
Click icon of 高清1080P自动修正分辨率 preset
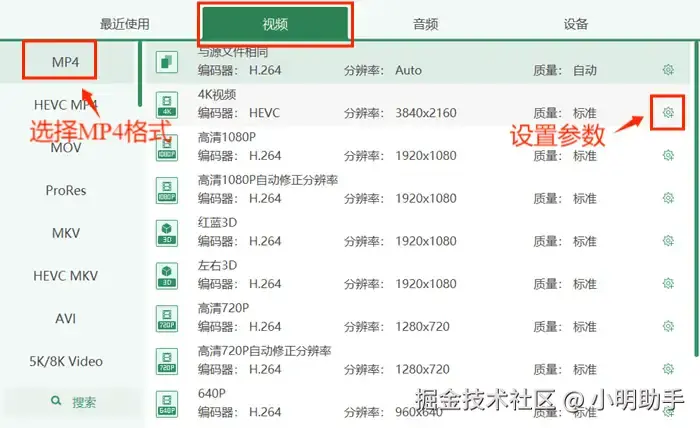pos(167,191)
